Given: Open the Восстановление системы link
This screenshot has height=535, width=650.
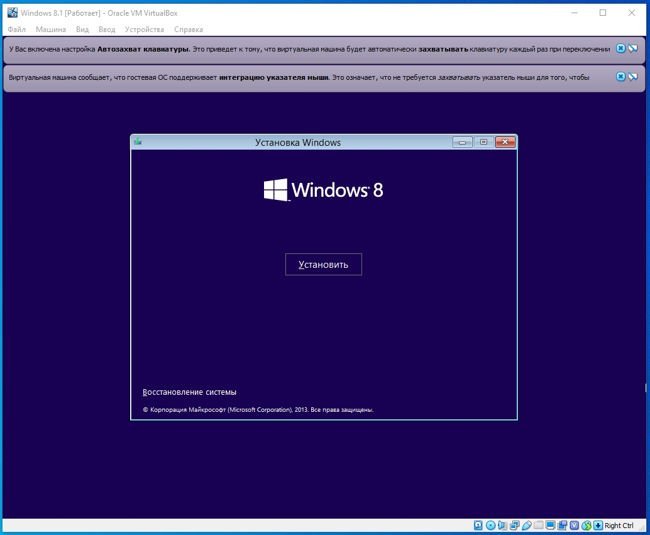Looking at the screenshot, I should 189,392.
